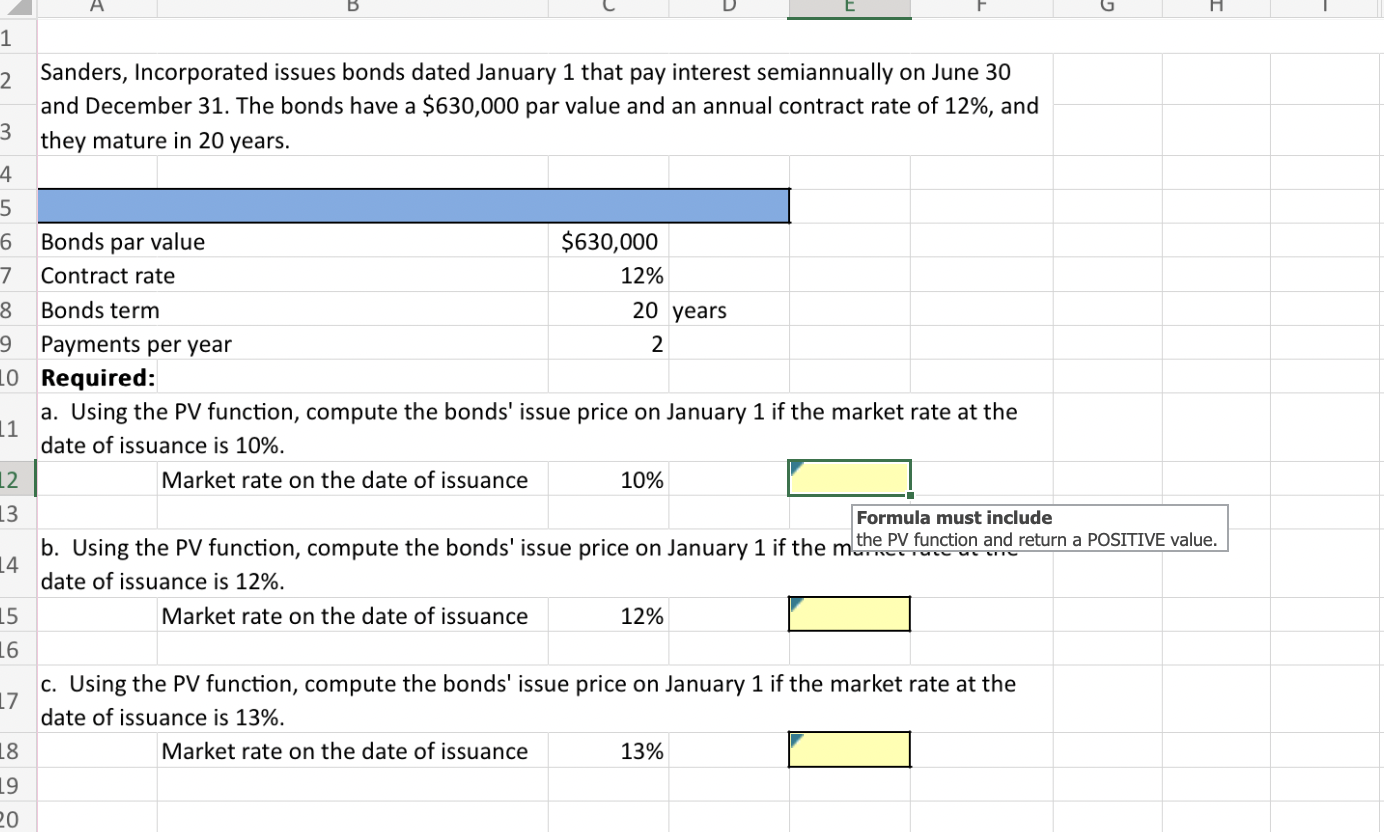This screenshot has width=1384, height=832.
Task: Click the cell showing 20 years
Action: (607, 310)
